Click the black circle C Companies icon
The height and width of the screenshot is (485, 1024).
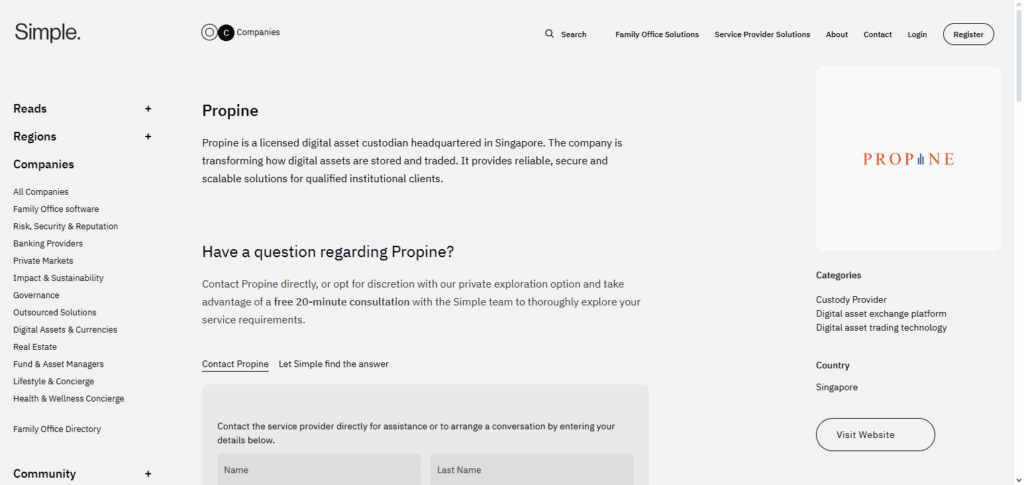[x=226, y=33]
